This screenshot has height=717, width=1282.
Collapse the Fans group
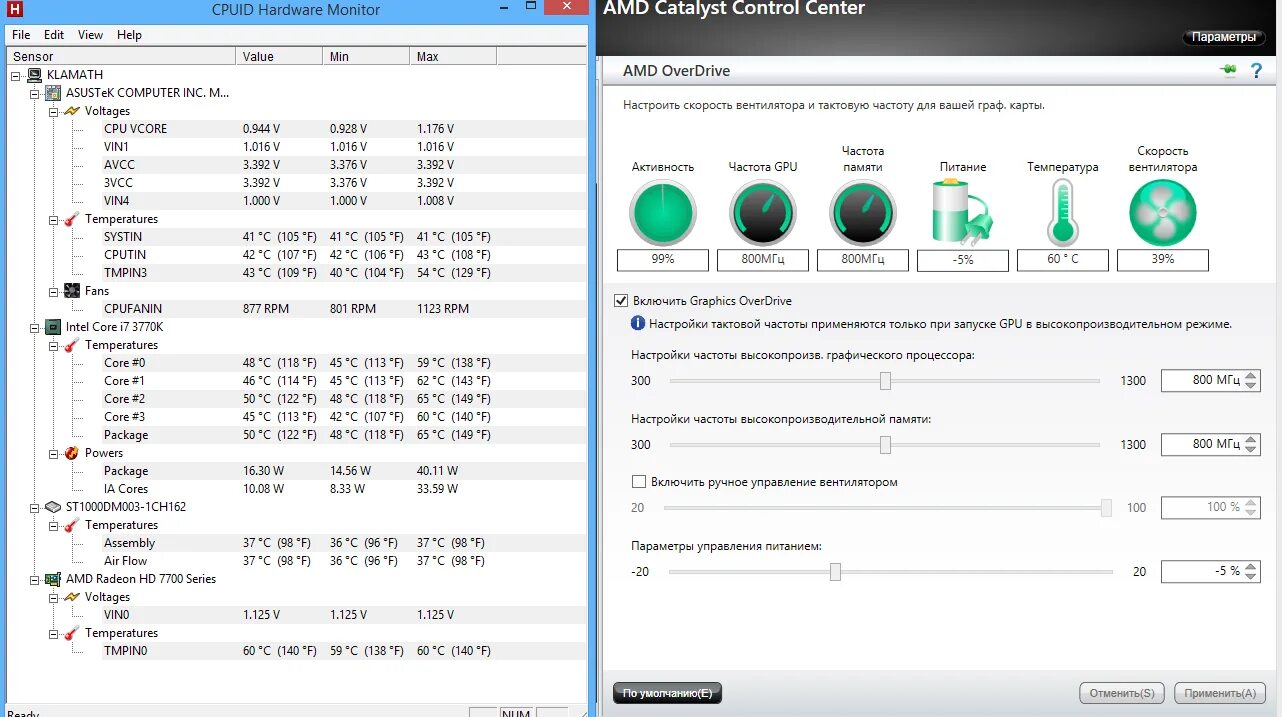tap(54, 291)
